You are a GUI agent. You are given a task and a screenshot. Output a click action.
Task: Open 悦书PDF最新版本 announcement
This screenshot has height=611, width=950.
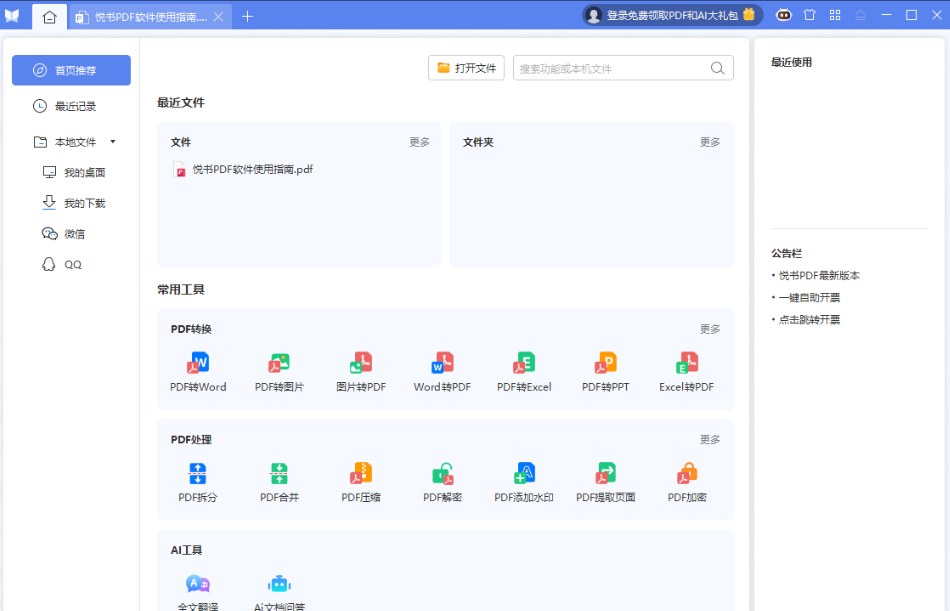(819, 276)
